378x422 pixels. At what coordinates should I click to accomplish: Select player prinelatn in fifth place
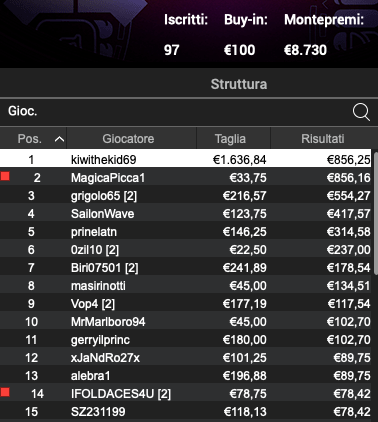(x=186, y=232)
